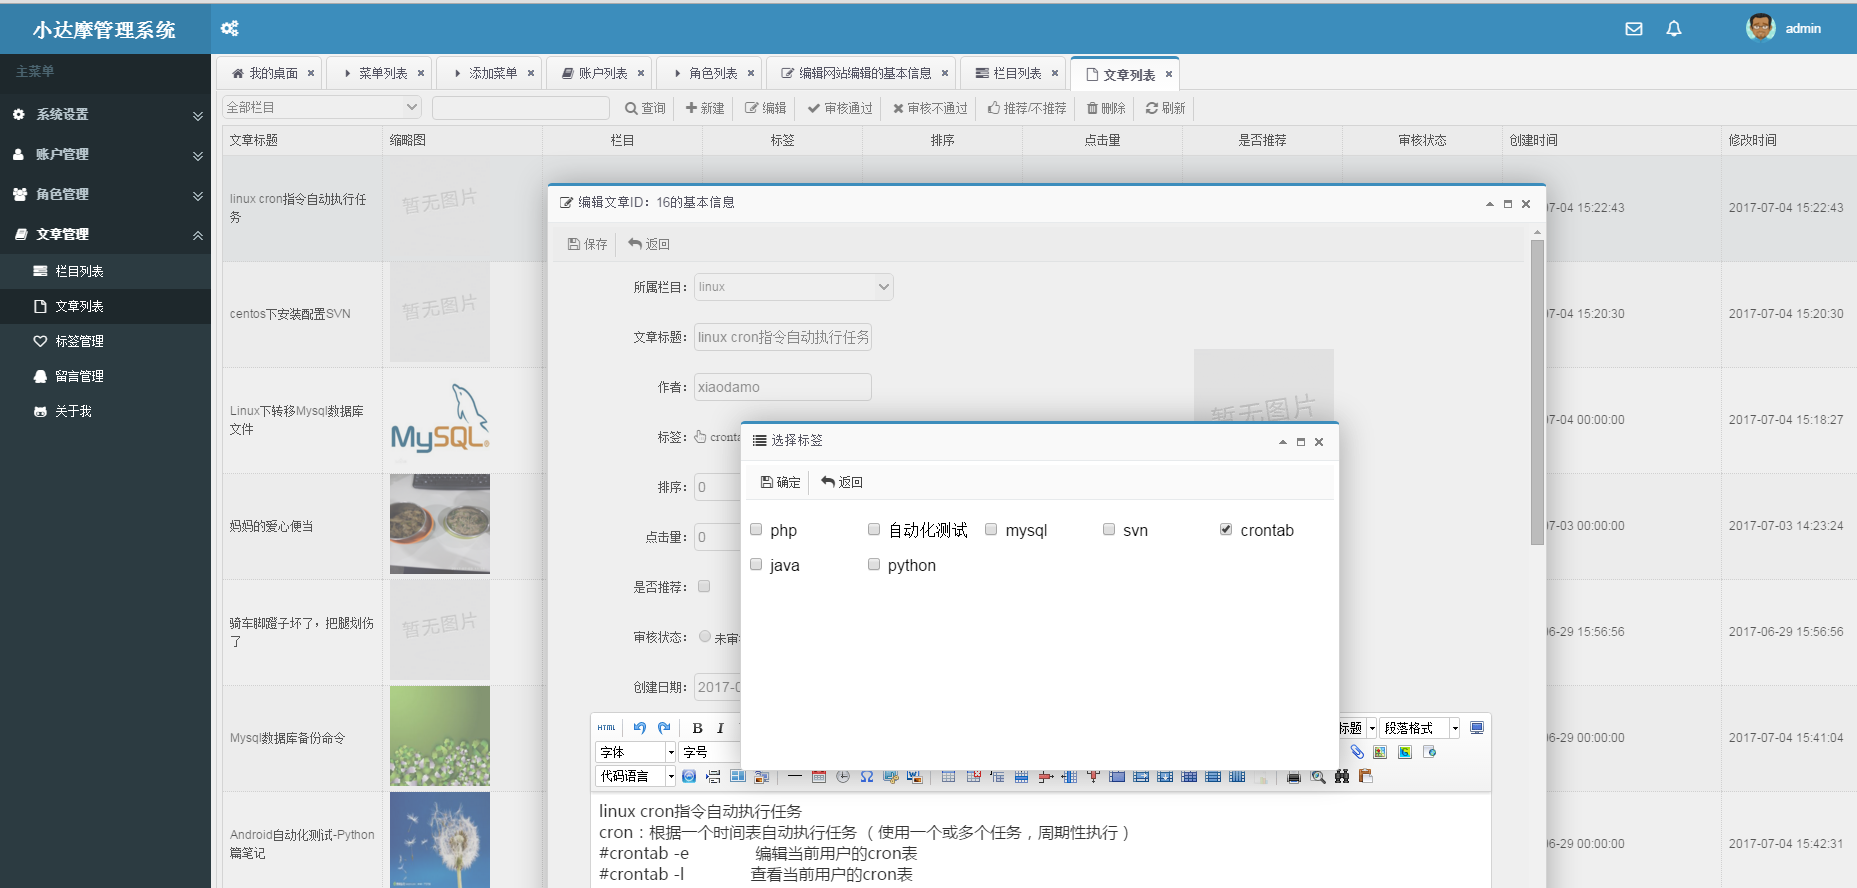Insert the current date via calendar icon

pos(819,776)
